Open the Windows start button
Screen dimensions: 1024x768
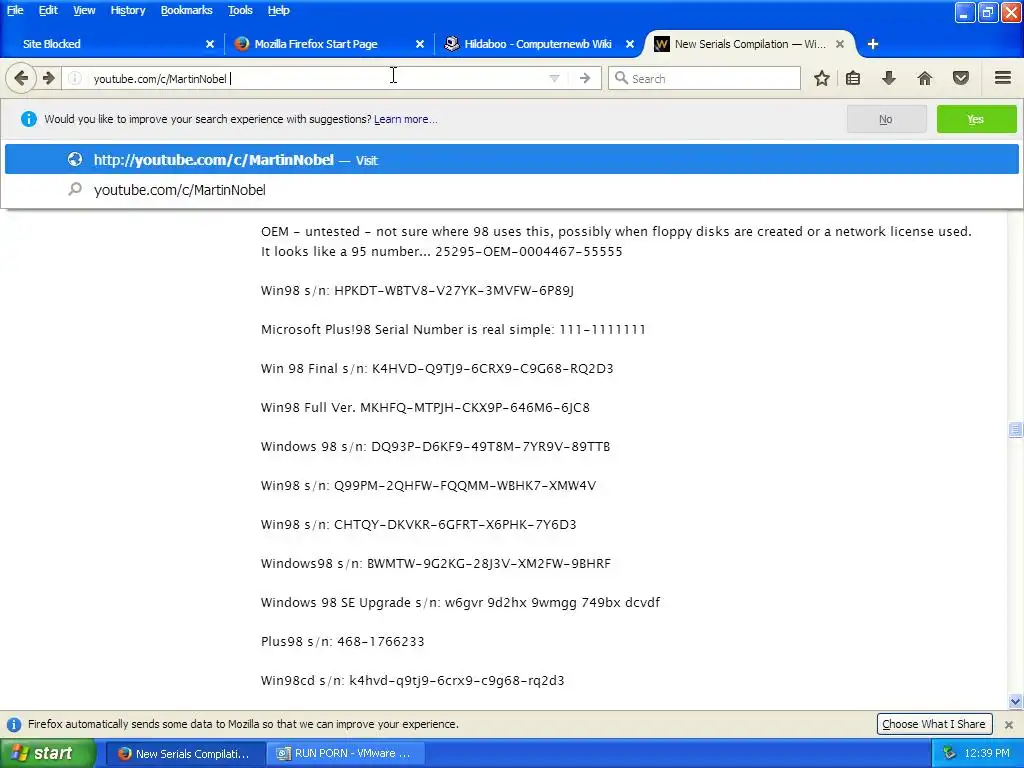coord(47,754)
